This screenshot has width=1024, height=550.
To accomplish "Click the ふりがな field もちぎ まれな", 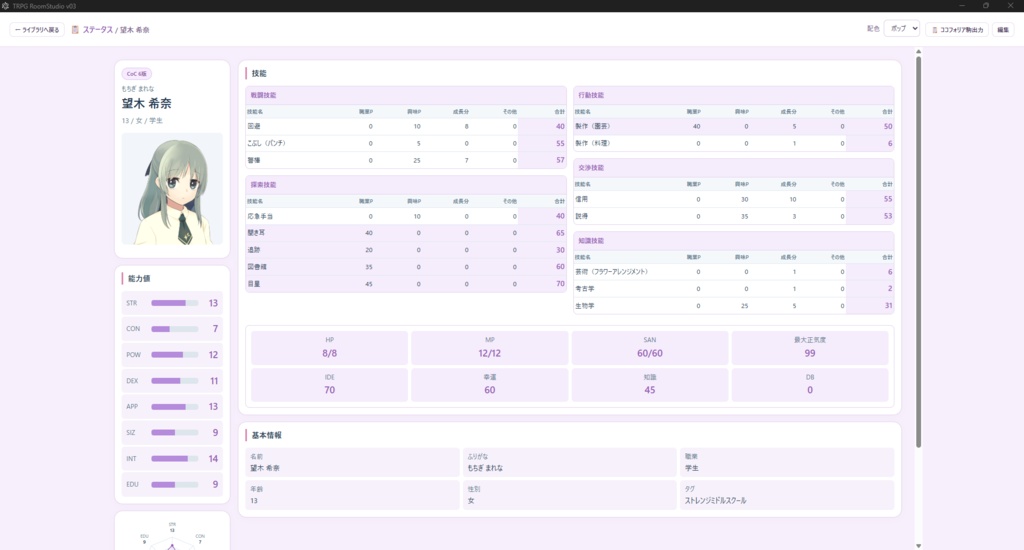I will 569,462.
